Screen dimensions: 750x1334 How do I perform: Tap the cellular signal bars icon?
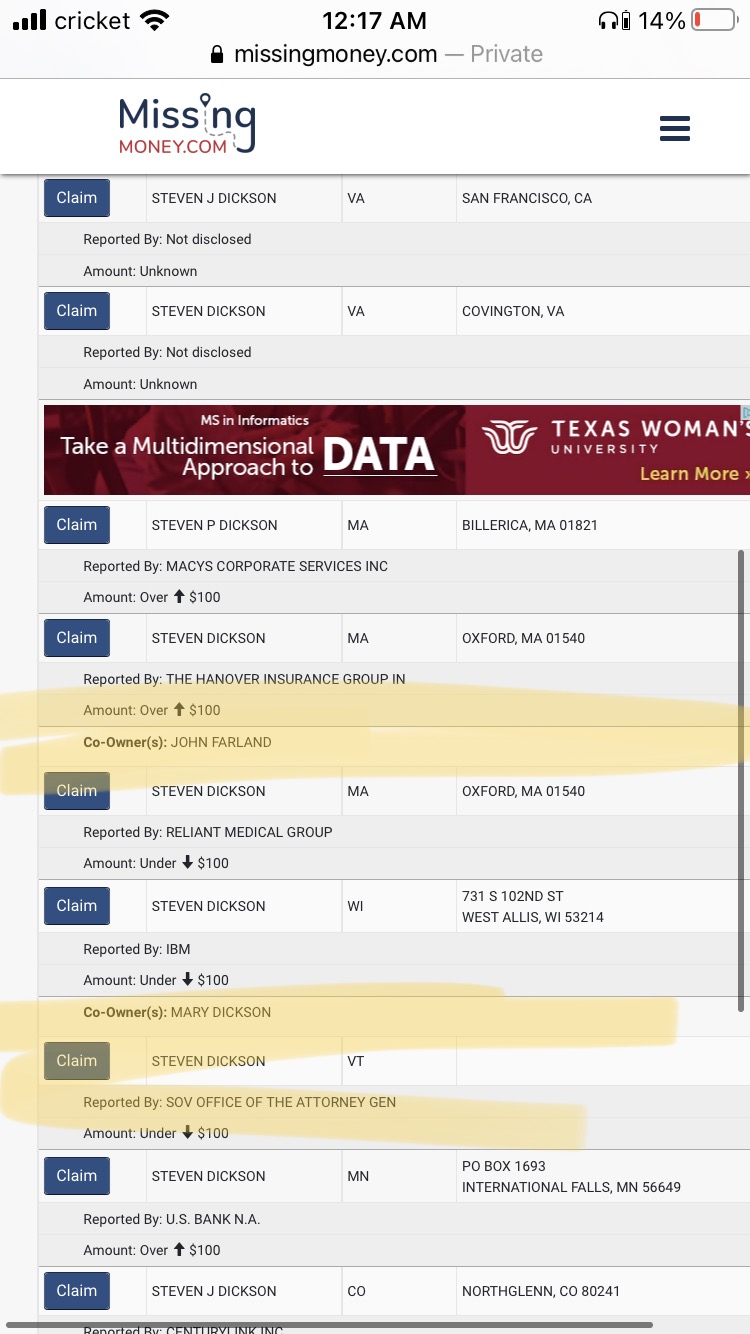pos(29,20)
